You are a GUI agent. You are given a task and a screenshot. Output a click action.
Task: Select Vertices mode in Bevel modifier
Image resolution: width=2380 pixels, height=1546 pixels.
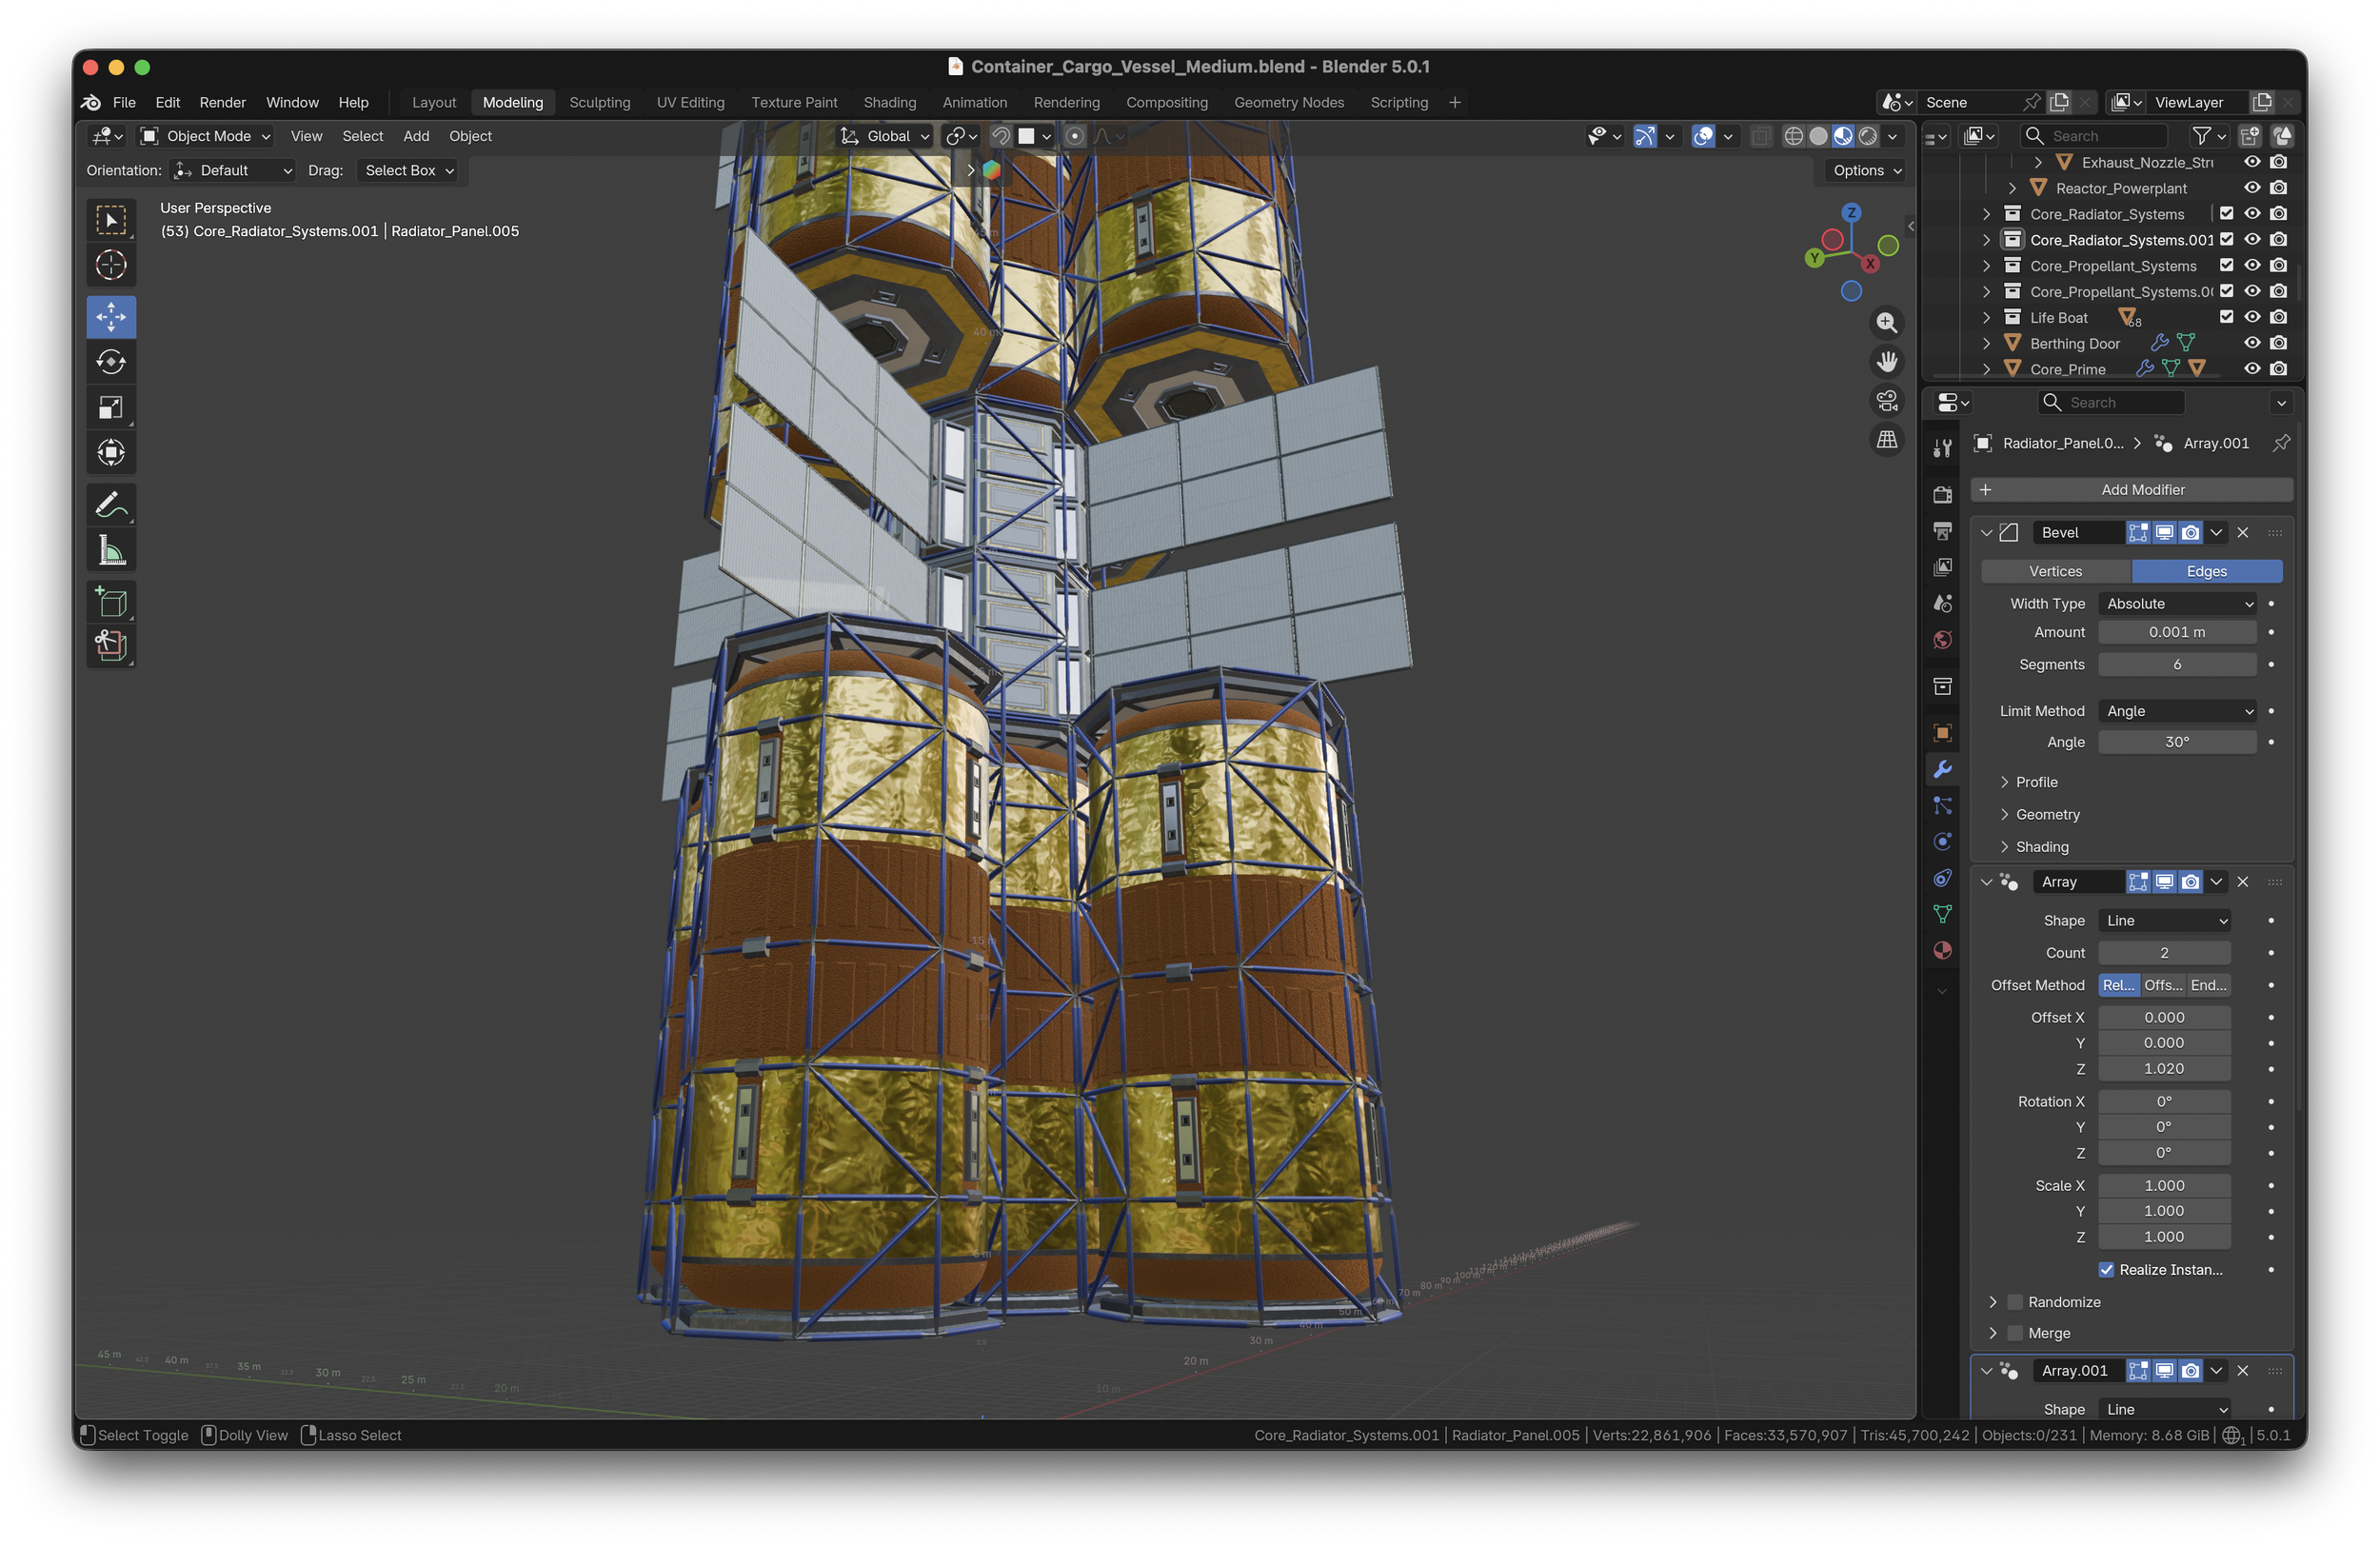[x=2055, y=572]
